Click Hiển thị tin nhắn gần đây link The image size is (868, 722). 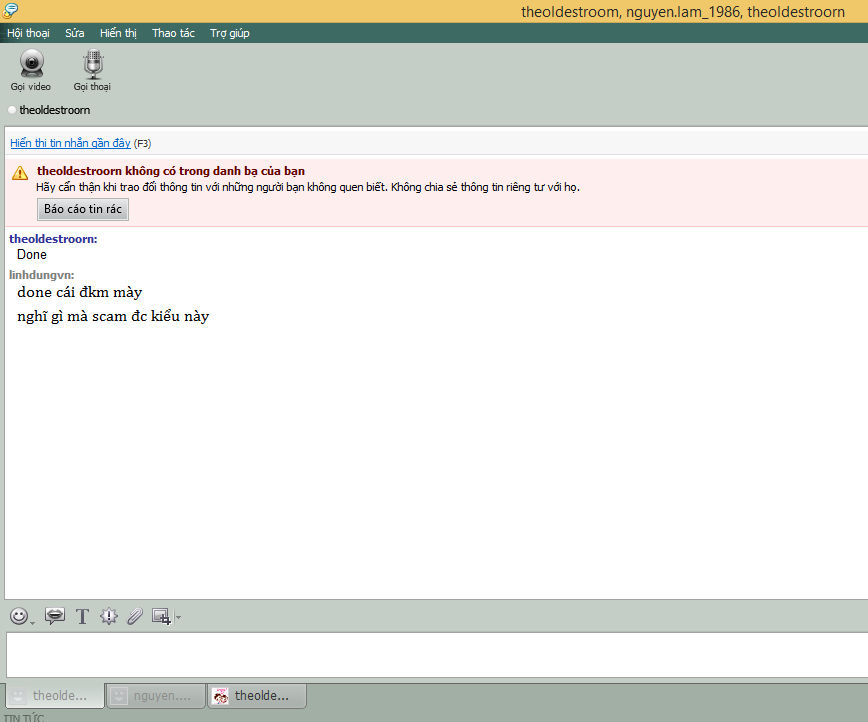[70, 143]
